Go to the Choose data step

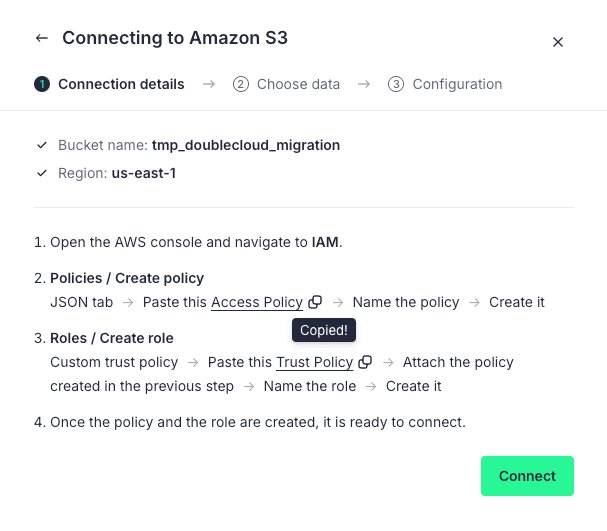(298, 84)
